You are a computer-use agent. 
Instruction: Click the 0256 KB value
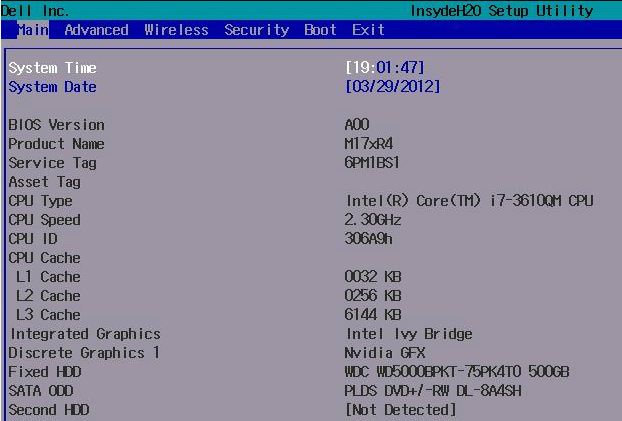tap(373, 296)
